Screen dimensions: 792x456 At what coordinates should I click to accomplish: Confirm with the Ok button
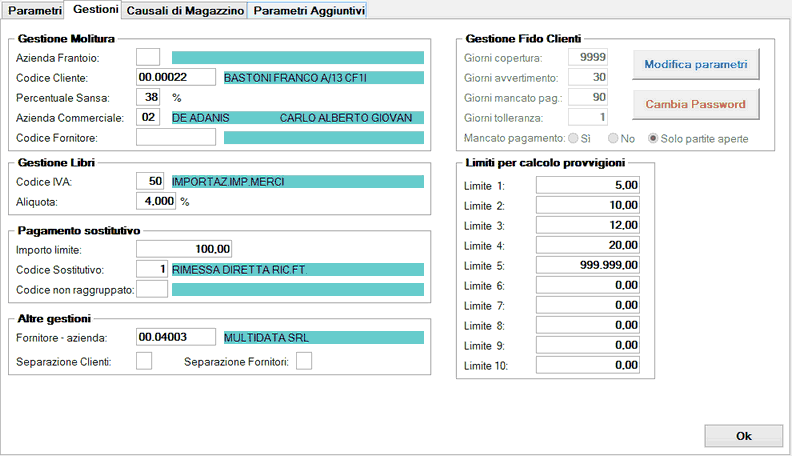tap(744, 436)
